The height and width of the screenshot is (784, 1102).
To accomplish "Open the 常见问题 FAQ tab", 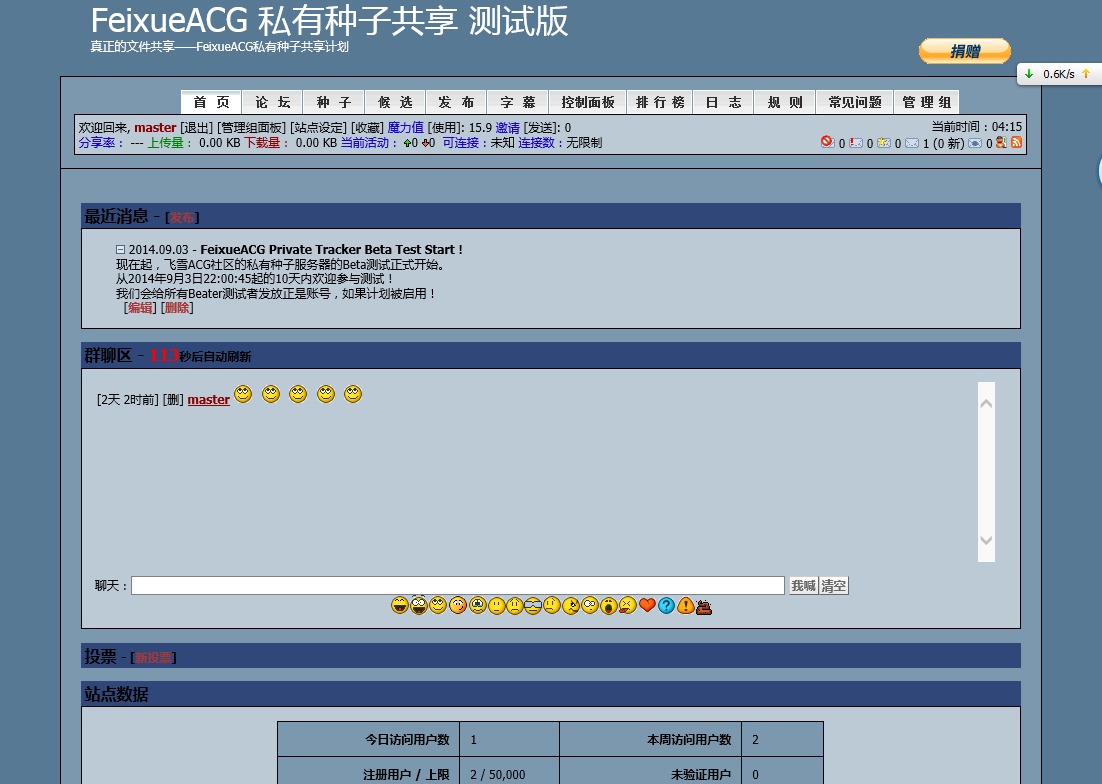I will pyautogui.click(x=855, y=102).
